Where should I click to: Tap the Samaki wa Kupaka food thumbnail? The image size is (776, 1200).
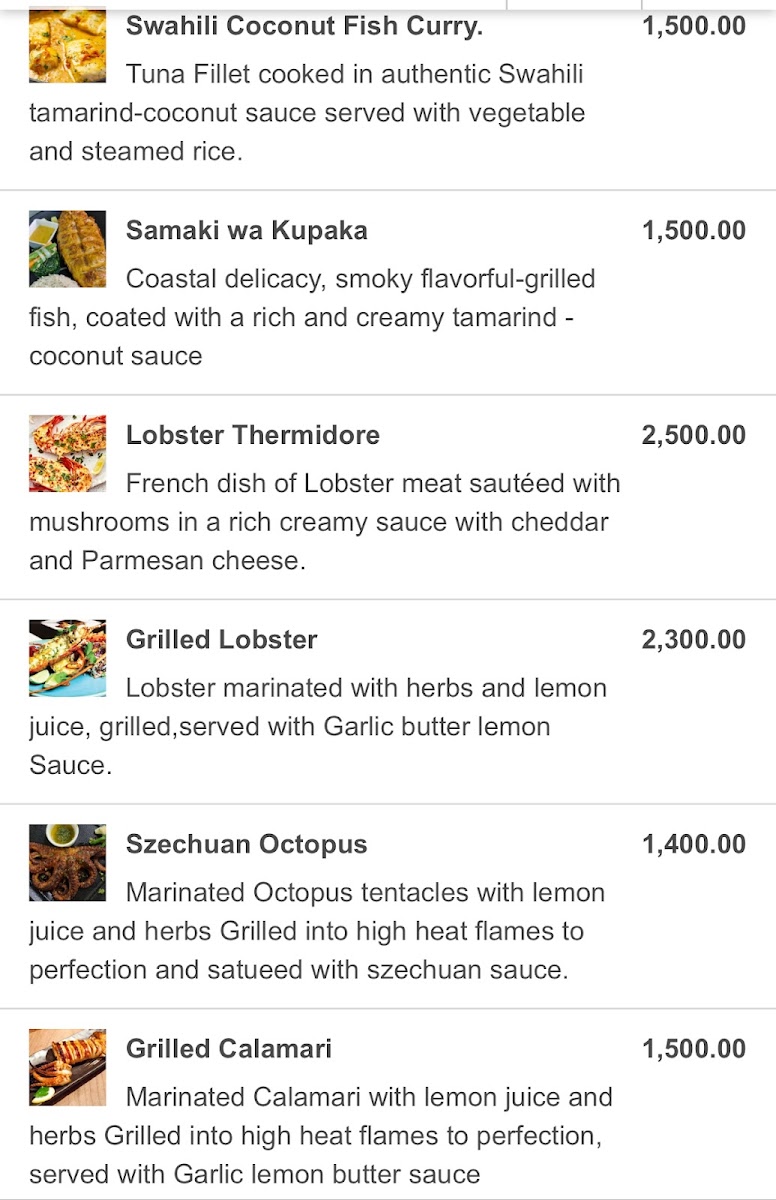tap(67, 249)
